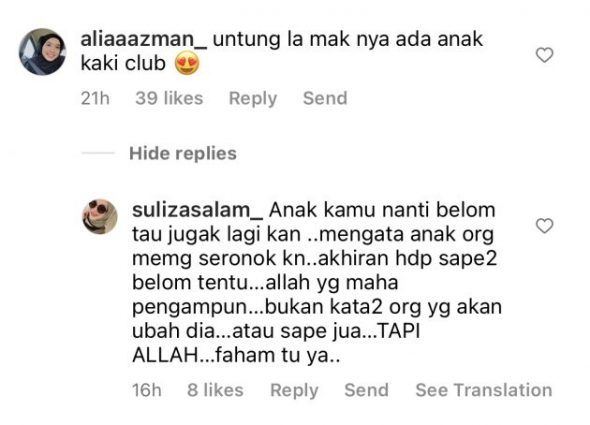Show translation via See Translation
The height and width of the screenshot is (425, 590).
coord(484,390)
